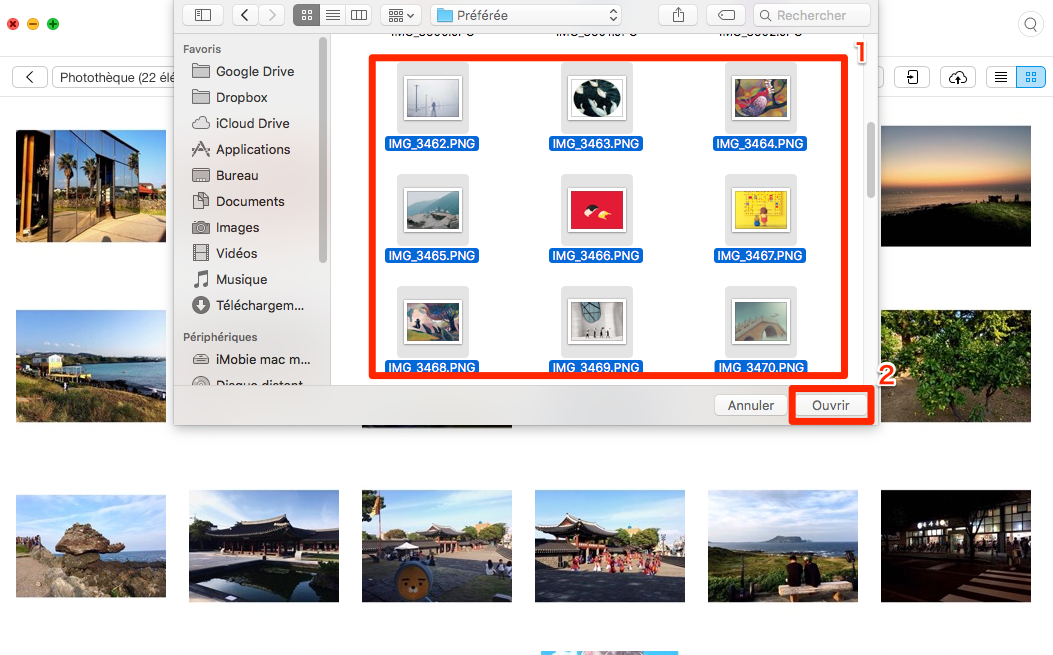Click the Images camera icon
The width and height of the screenshot is (1053, 655).
pos(201,228)
